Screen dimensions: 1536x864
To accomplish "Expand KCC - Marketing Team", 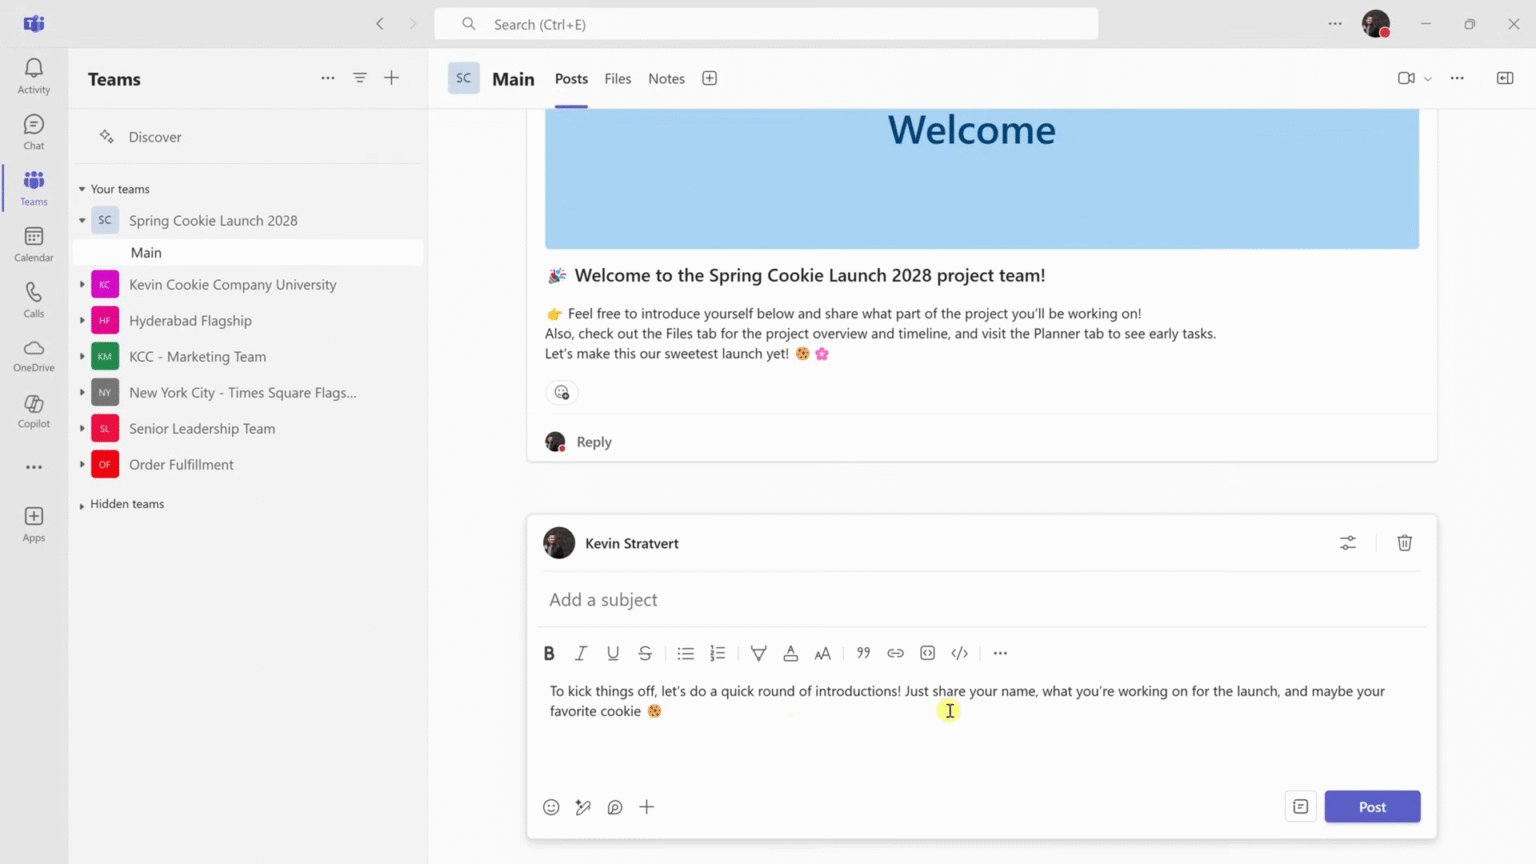I will (x=82, y=357).
